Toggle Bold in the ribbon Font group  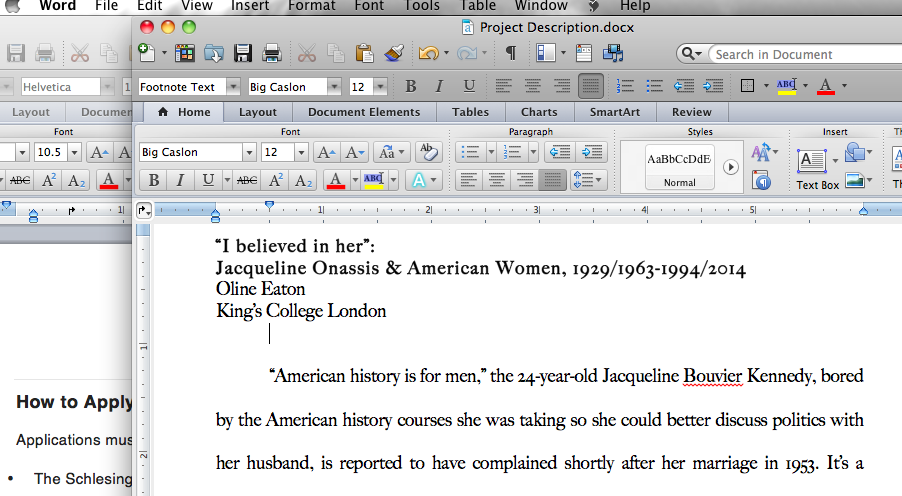coord(154,180)
